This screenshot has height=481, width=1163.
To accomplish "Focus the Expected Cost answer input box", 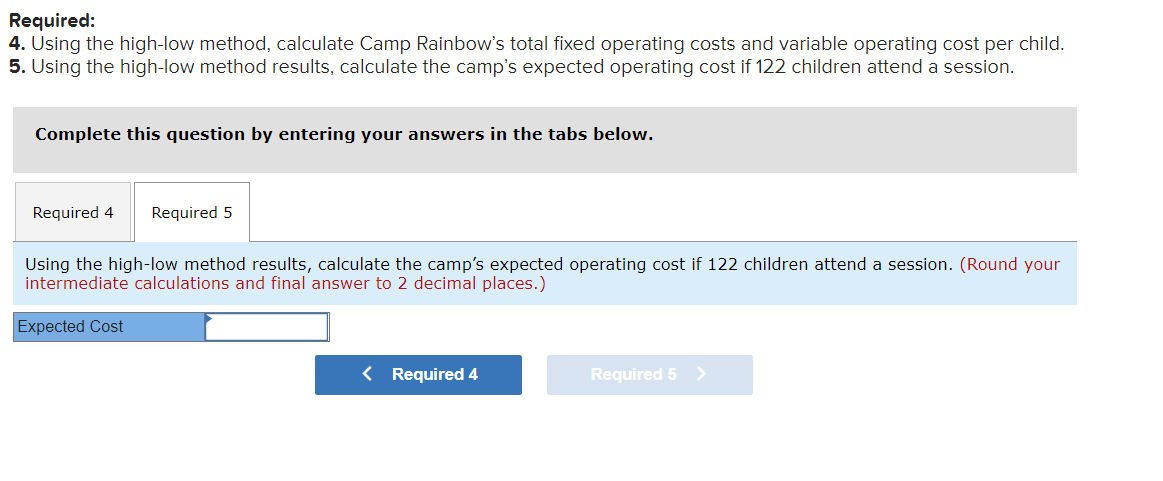I will click(x=267, y=327).
